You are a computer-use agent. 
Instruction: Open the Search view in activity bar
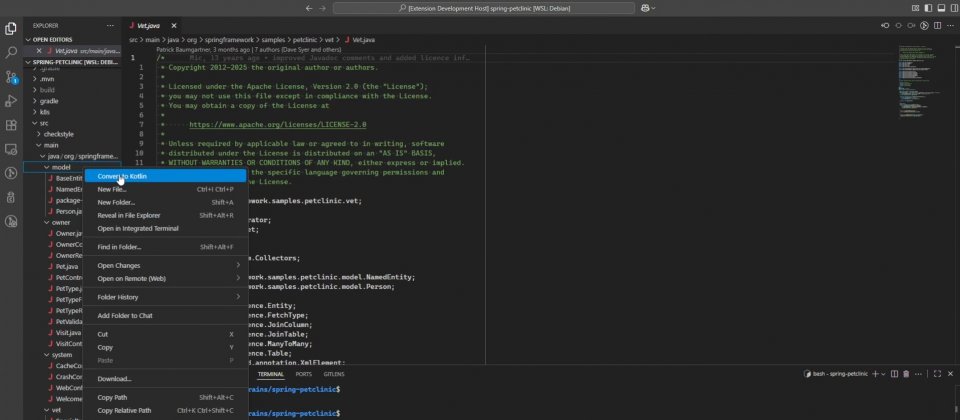click(11, 52)
